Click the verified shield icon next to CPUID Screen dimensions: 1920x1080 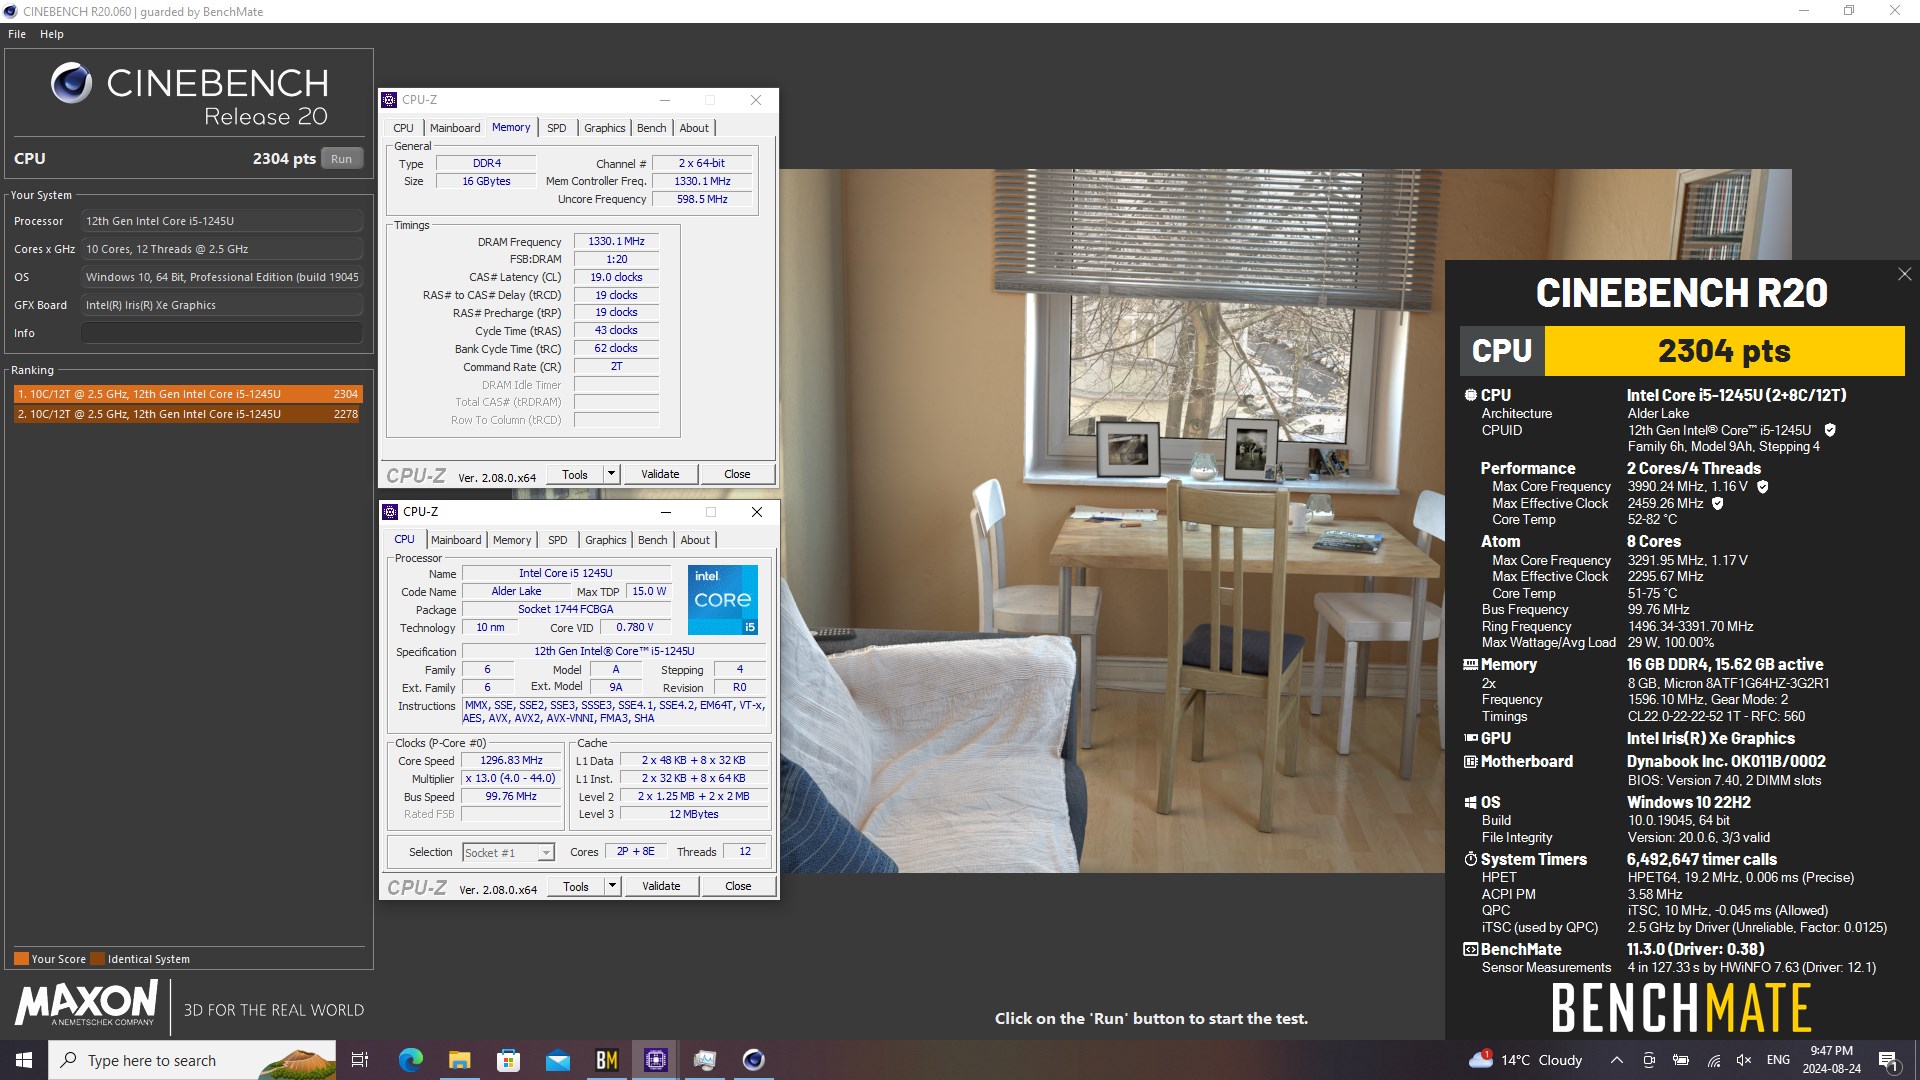[1830, 430]
